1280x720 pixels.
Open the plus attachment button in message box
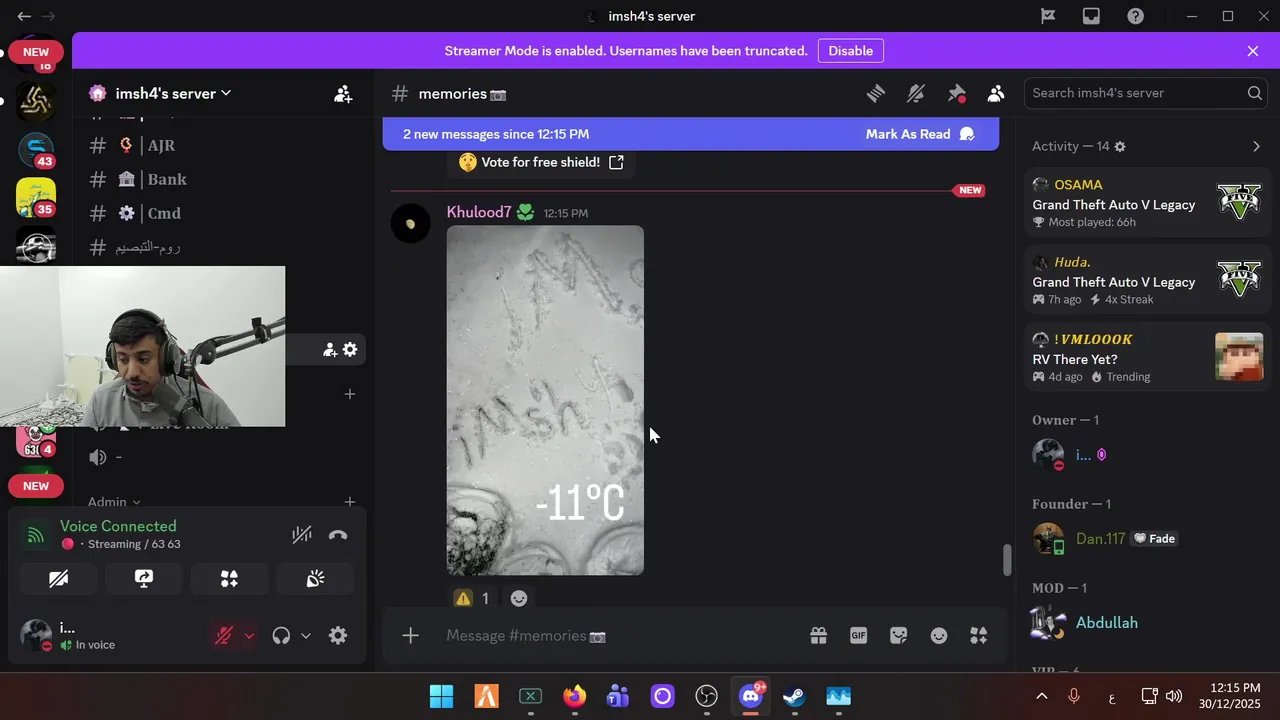click(x=410, y=636)
